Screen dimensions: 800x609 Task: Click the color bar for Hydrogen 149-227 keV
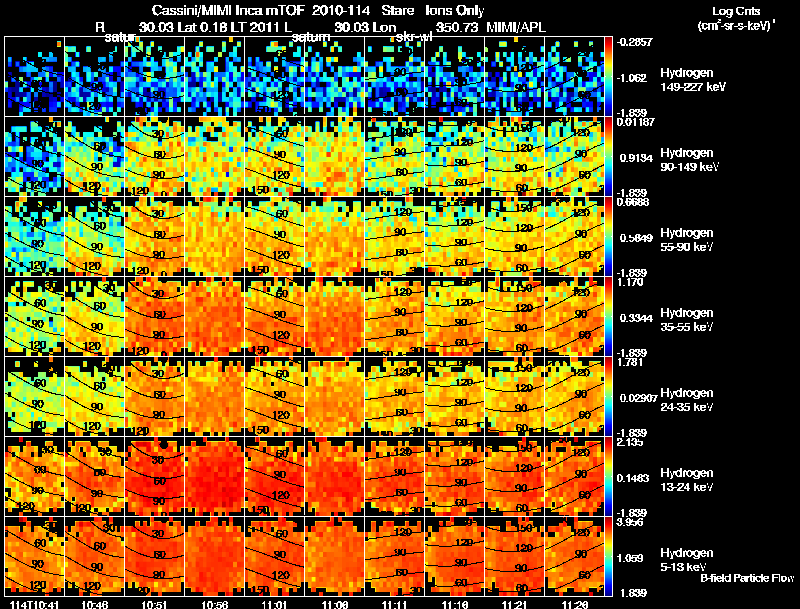click(608, 77)
